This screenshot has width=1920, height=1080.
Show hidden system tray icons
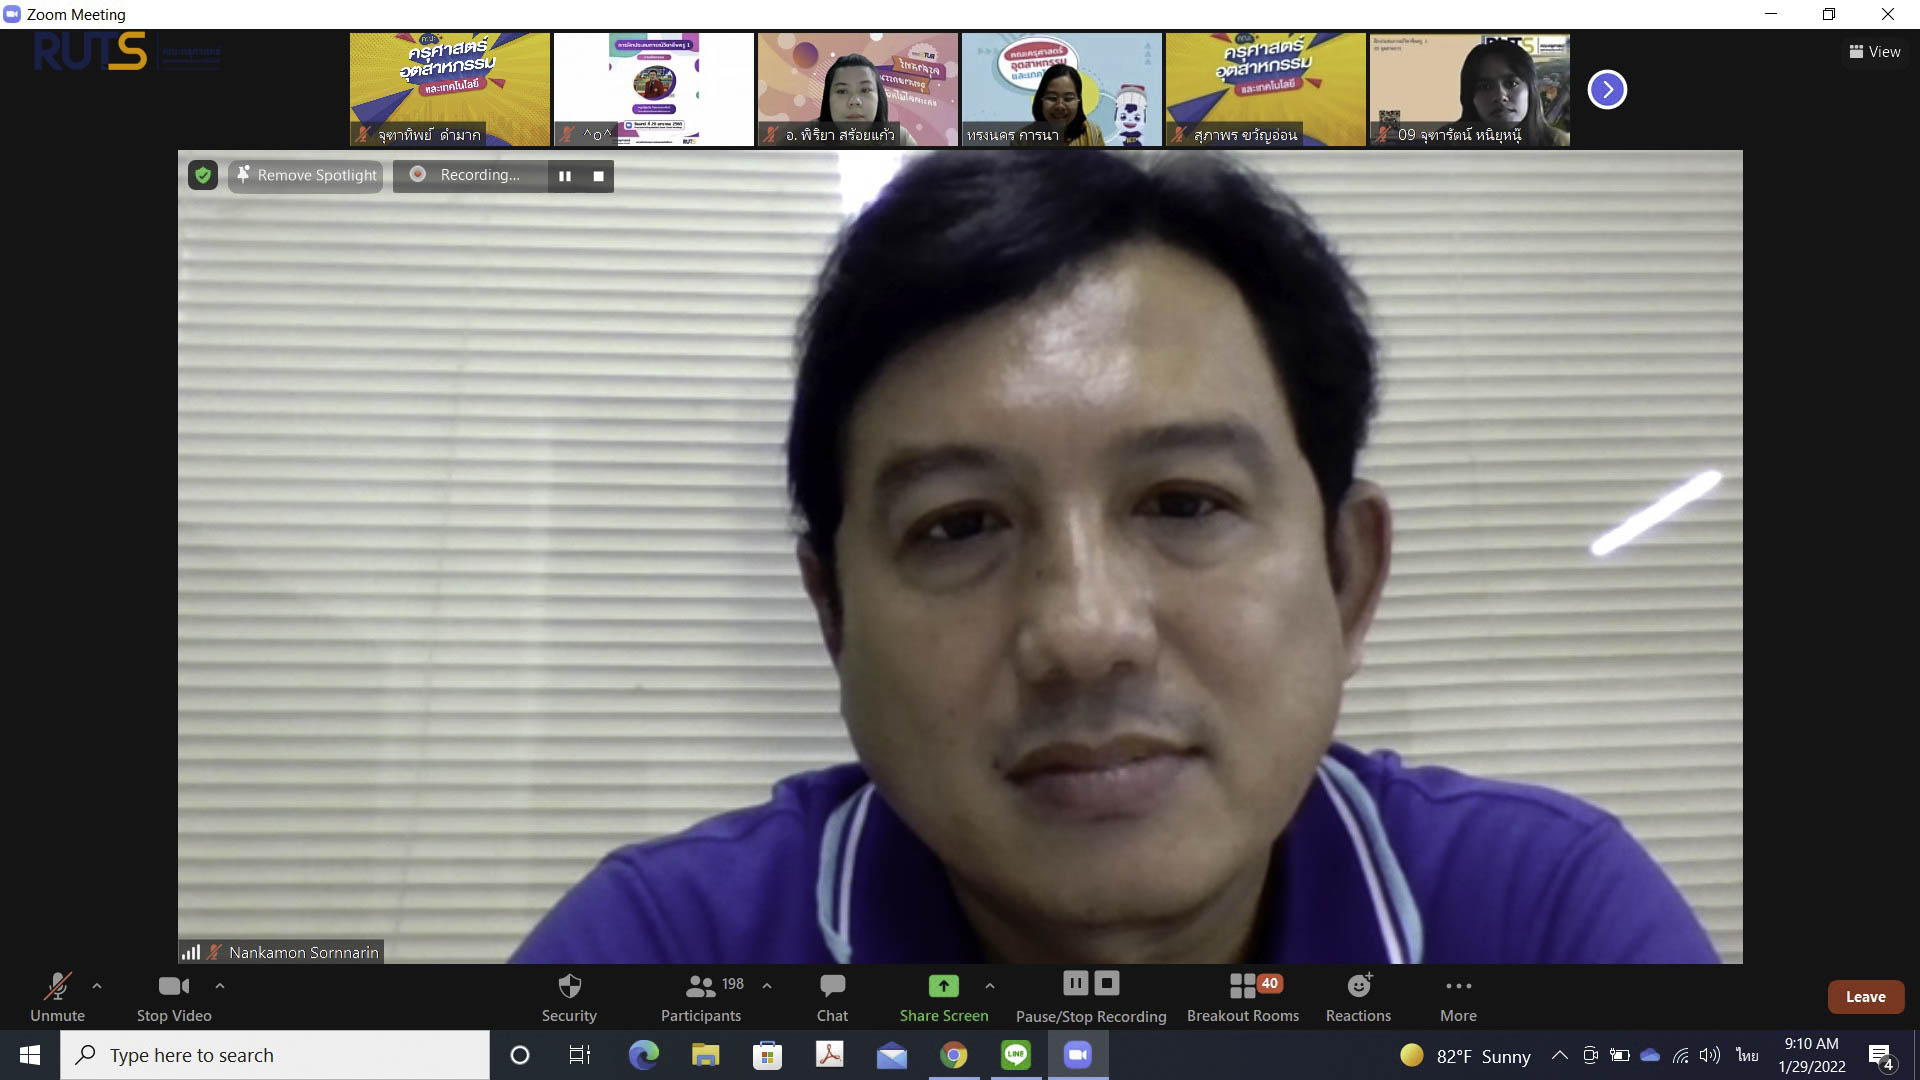point(1559,1055)
